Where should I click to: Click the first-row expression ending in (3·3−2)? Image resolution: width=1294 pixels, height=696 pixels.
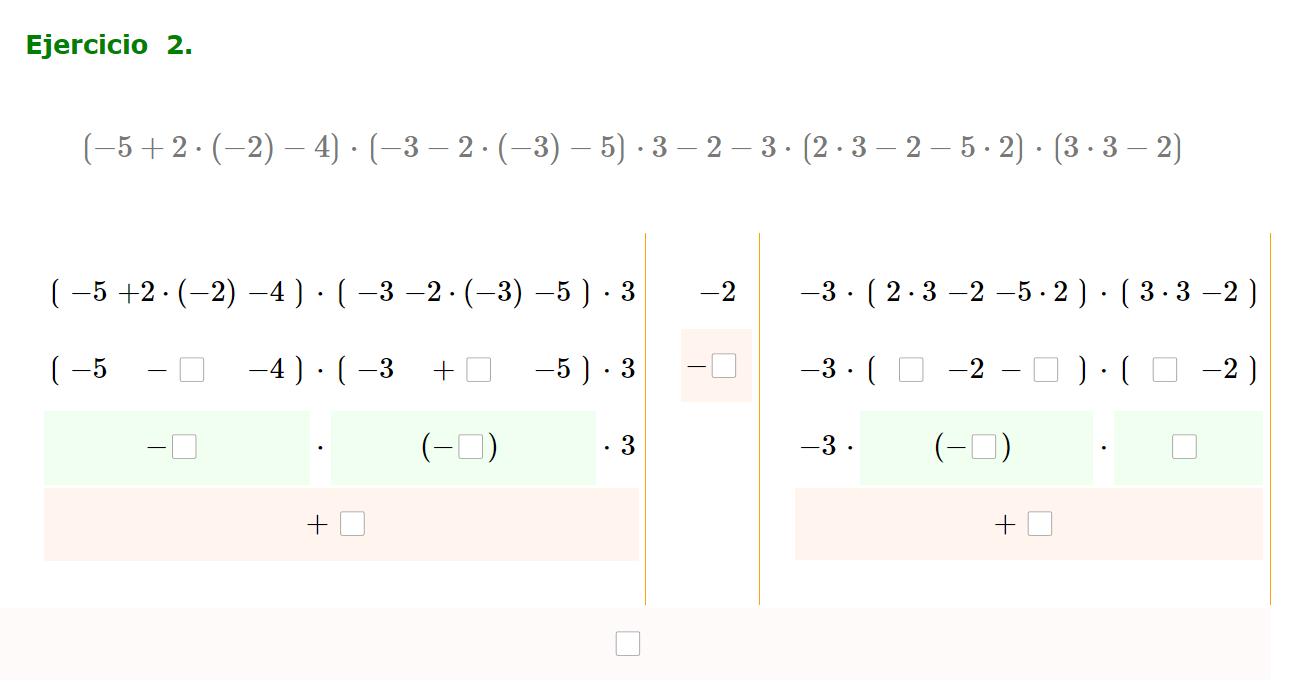pyautogui.click(x=1029, y=292)
